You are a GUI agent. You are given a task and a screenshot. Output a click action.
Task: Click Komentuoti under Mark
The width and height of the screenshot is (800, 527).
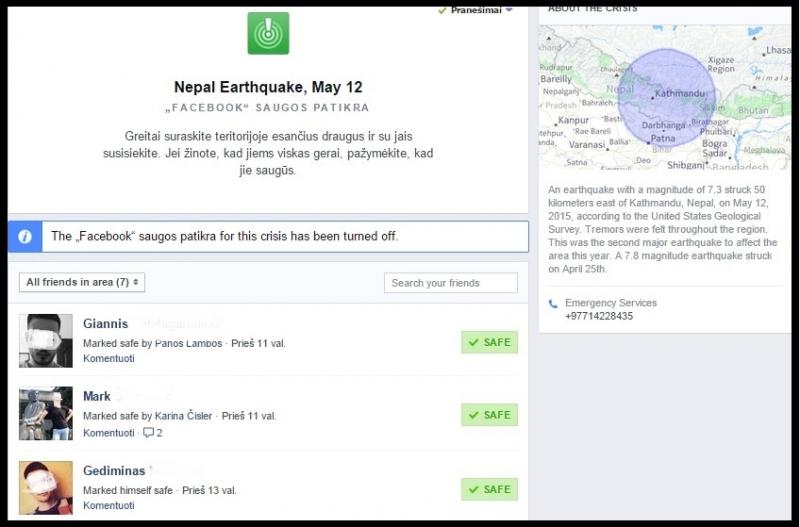[x=109, y=433]
